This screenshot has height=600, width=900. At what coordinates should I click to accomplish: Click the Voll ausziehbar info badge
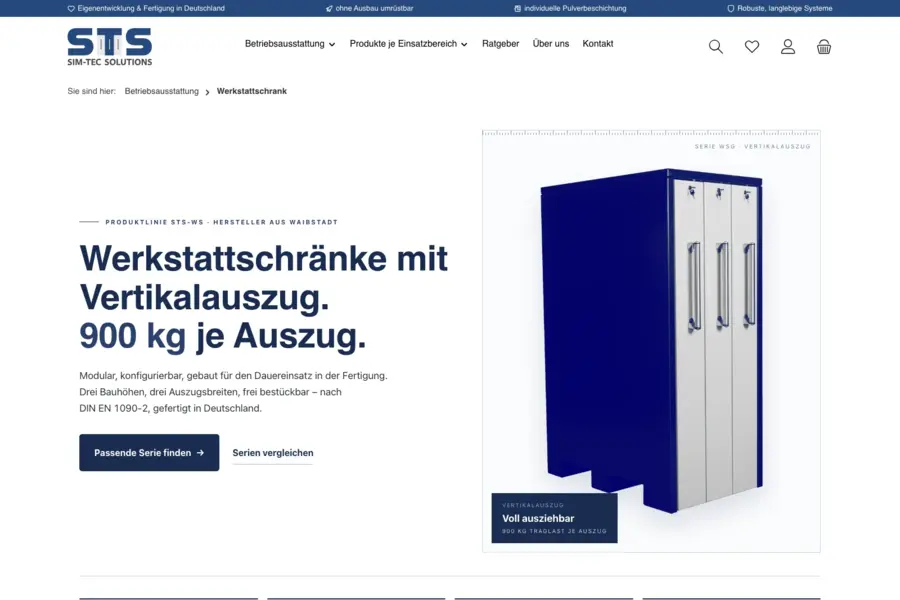[554, 518]
